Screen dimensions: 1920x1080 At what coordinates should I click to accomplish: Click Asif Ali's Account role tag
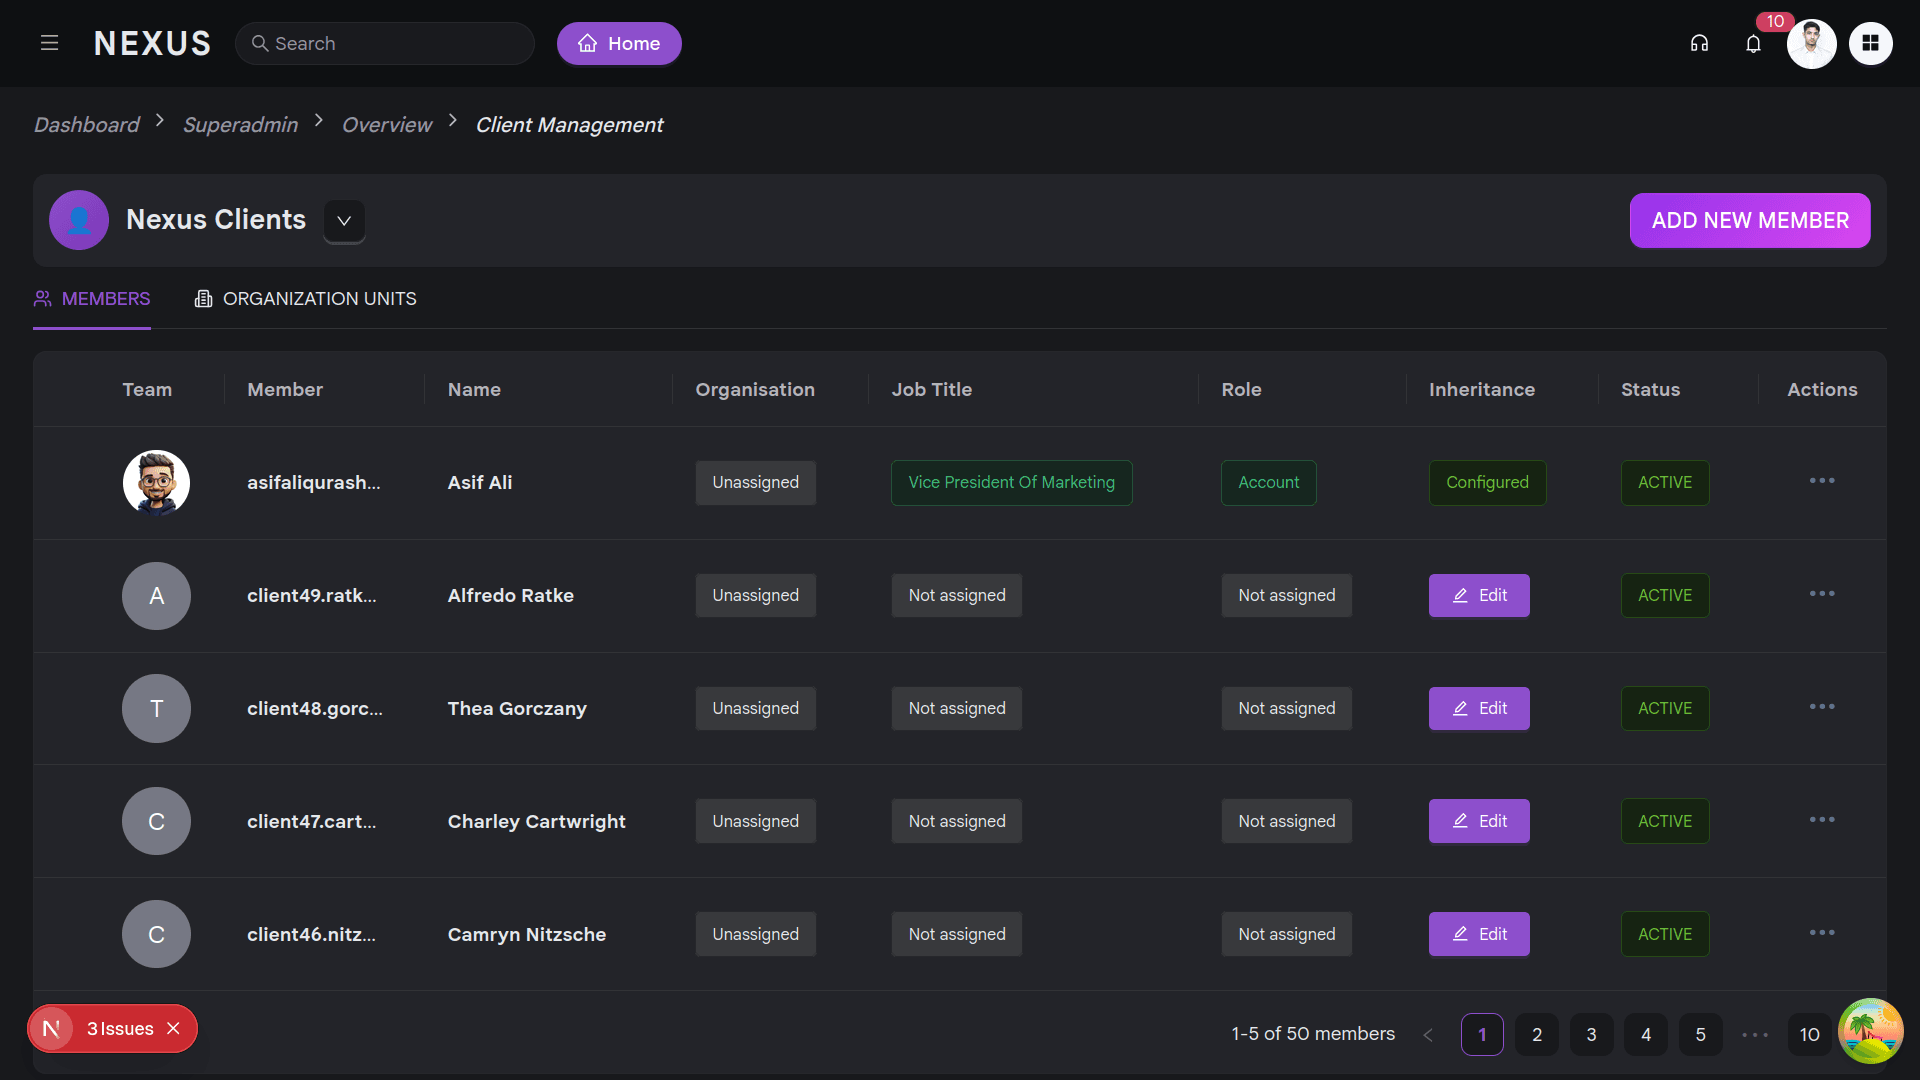click(x=1268, y=482)
